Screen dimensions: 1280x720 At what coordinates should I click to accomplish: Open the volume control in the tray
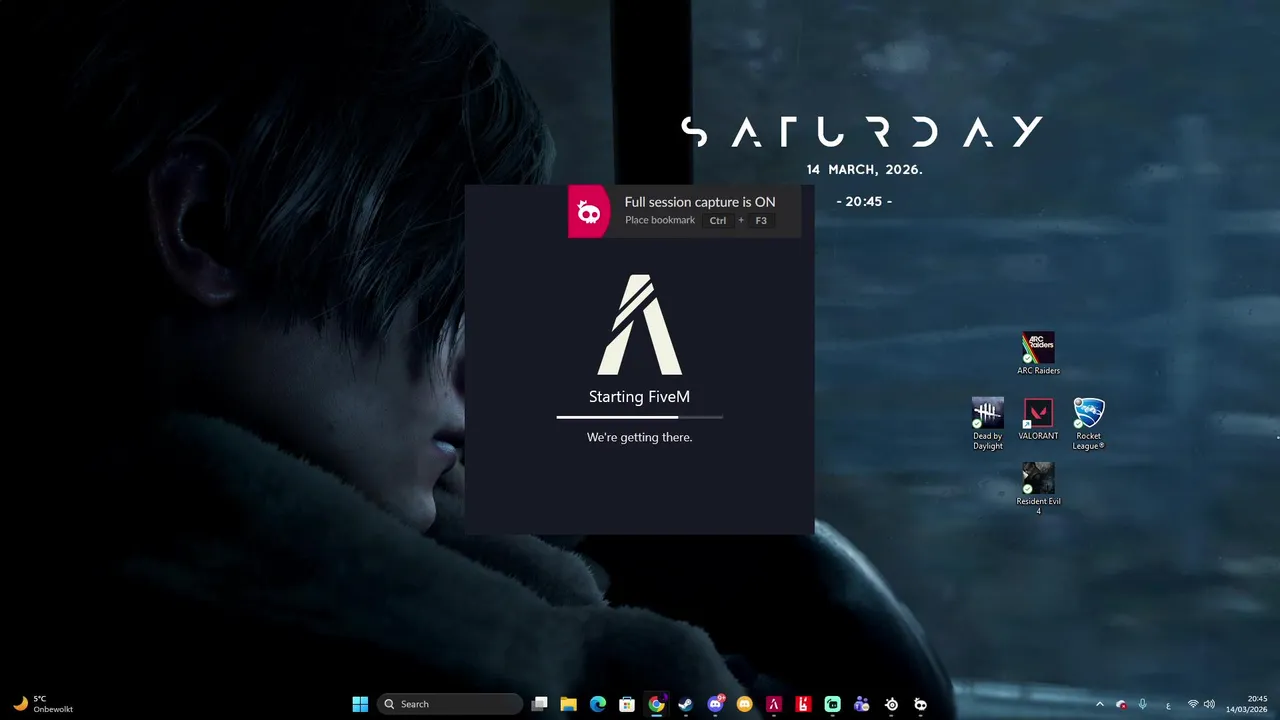tap(1210, 704)
